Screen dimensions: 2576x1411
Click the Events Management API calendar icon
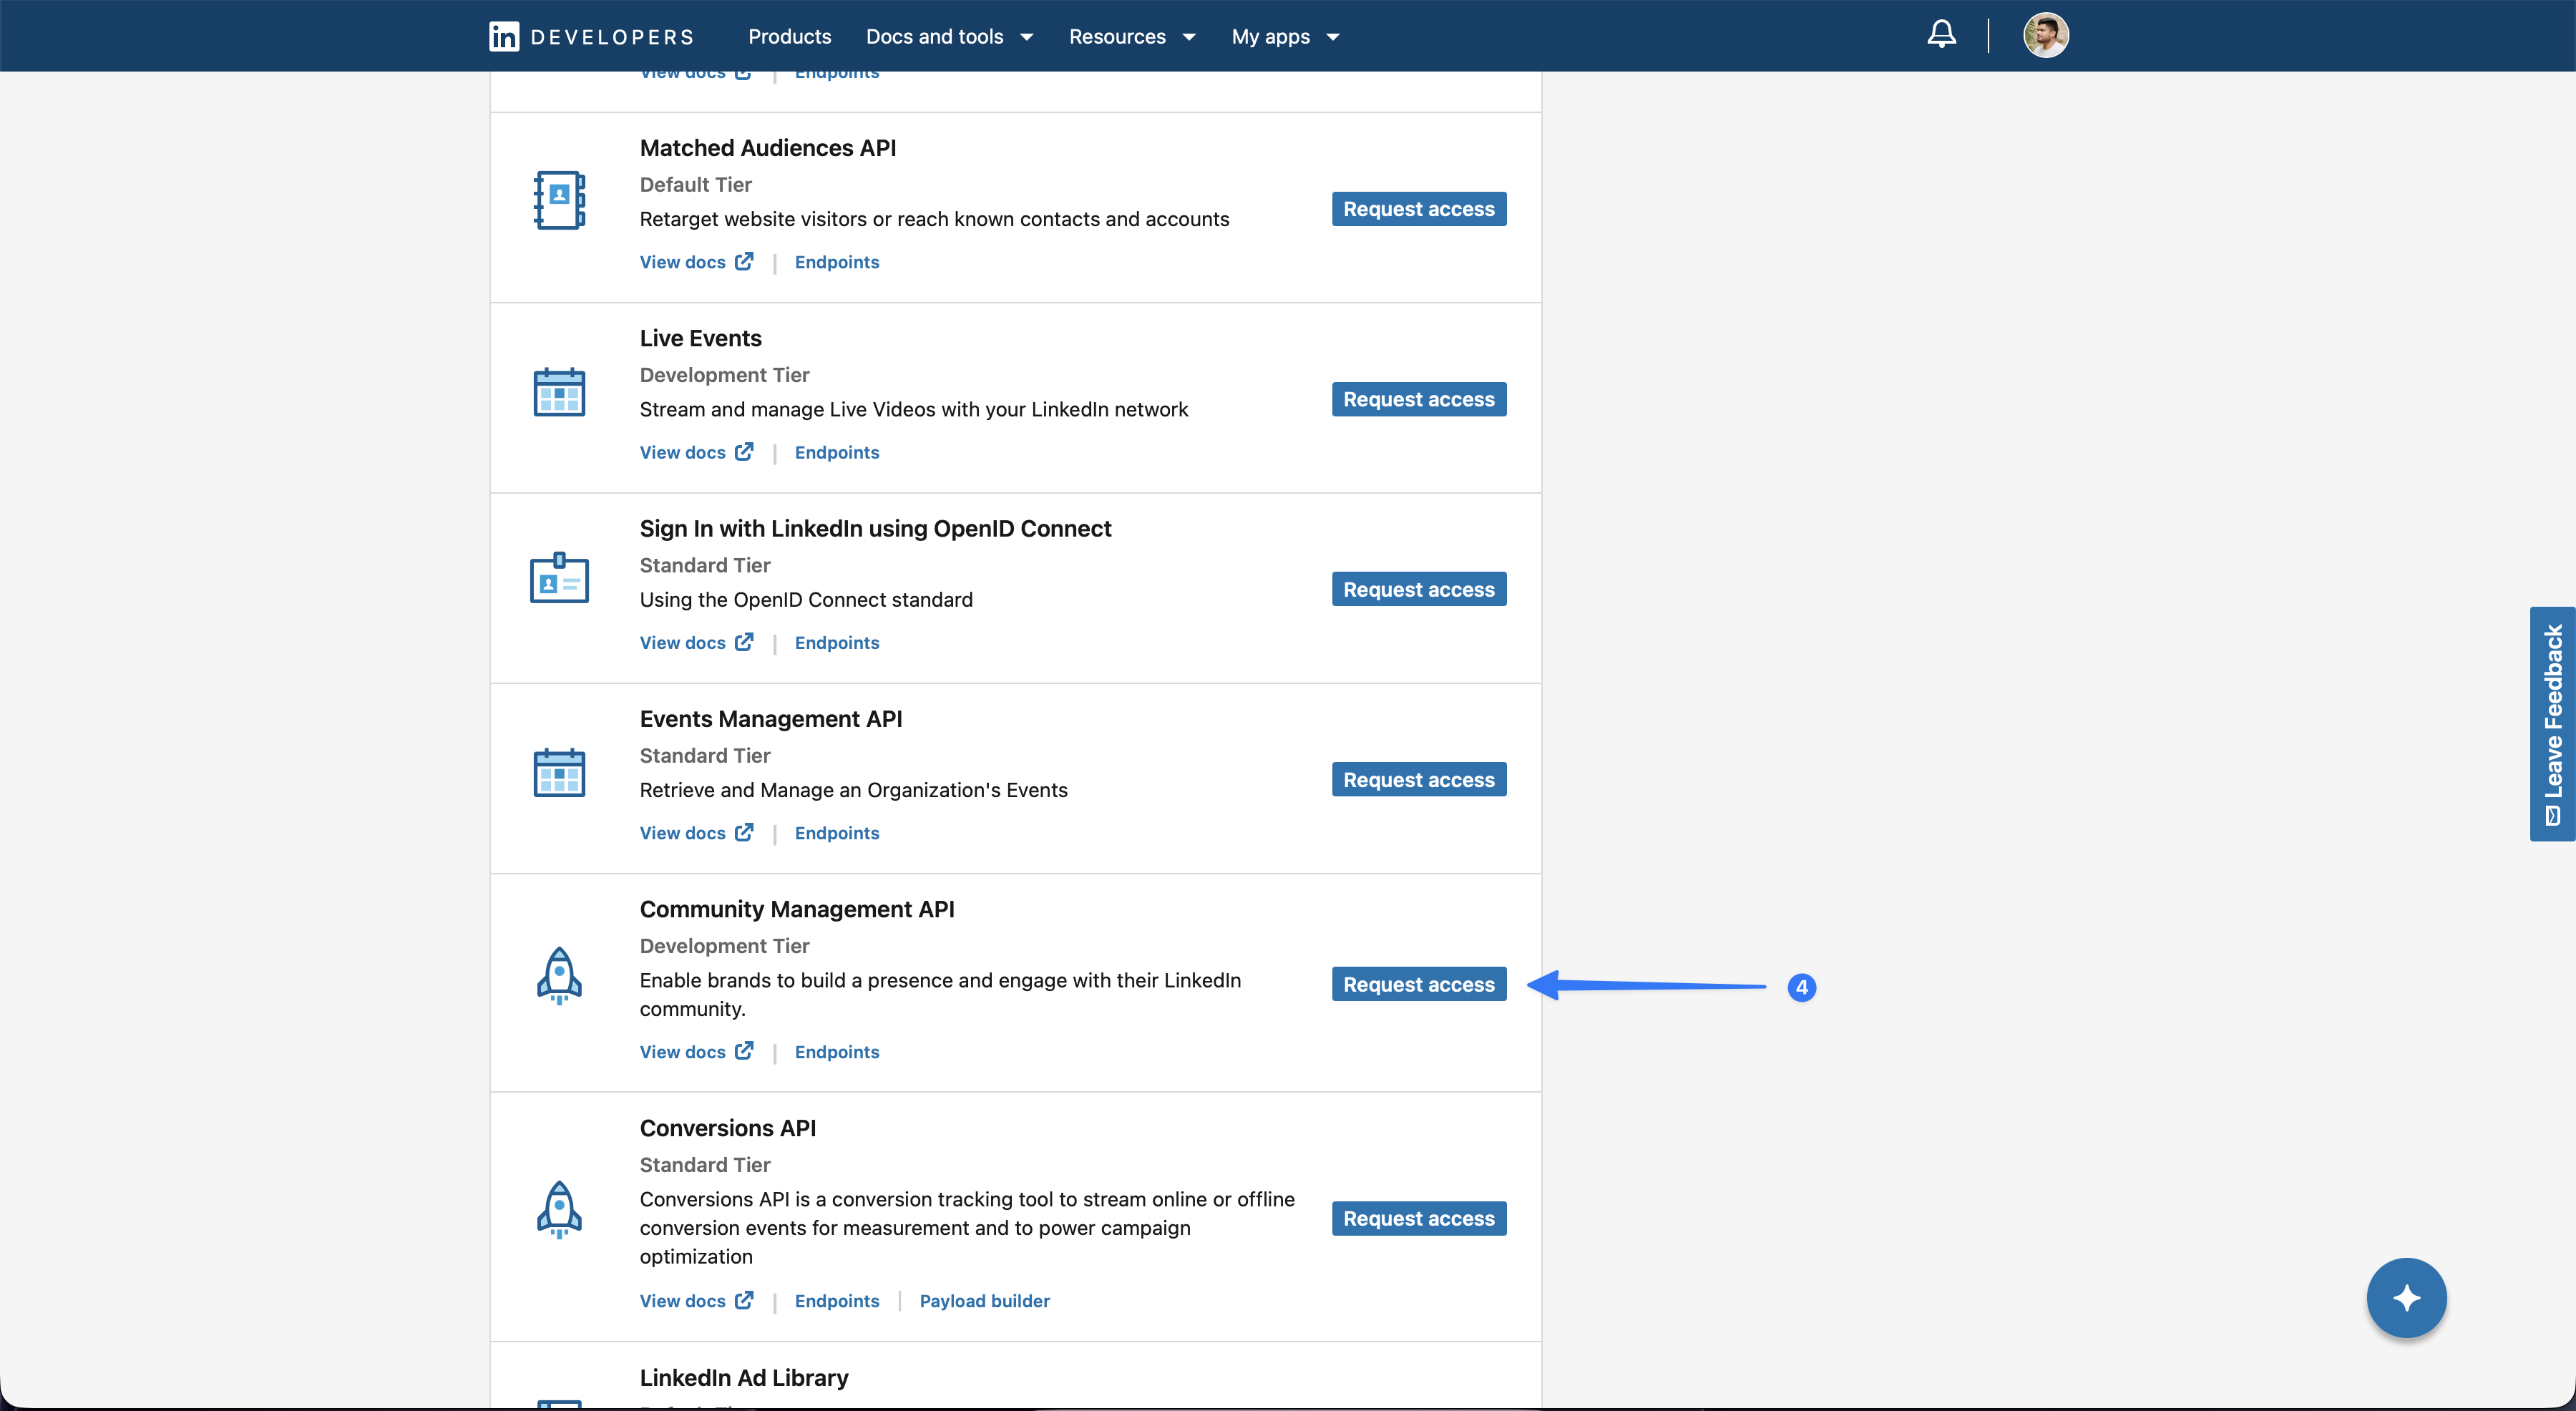(x=559, y=772)
